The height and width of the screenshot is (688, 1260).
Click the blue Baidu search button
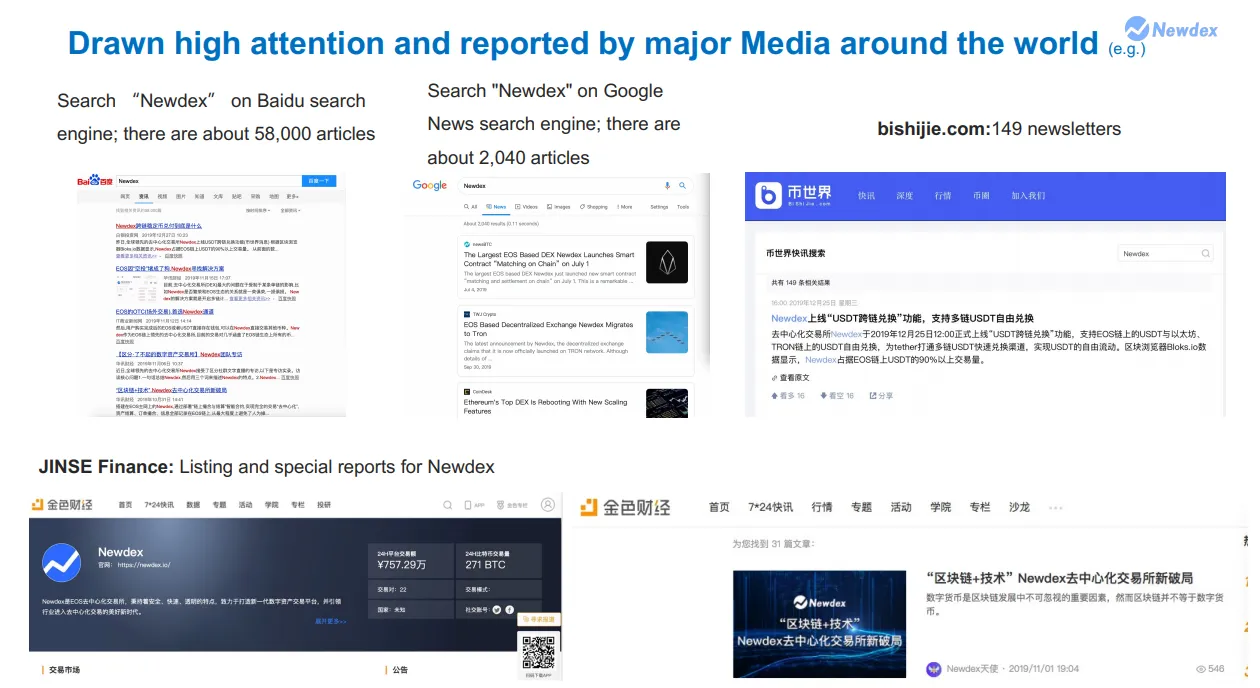(x=319, y=181)
